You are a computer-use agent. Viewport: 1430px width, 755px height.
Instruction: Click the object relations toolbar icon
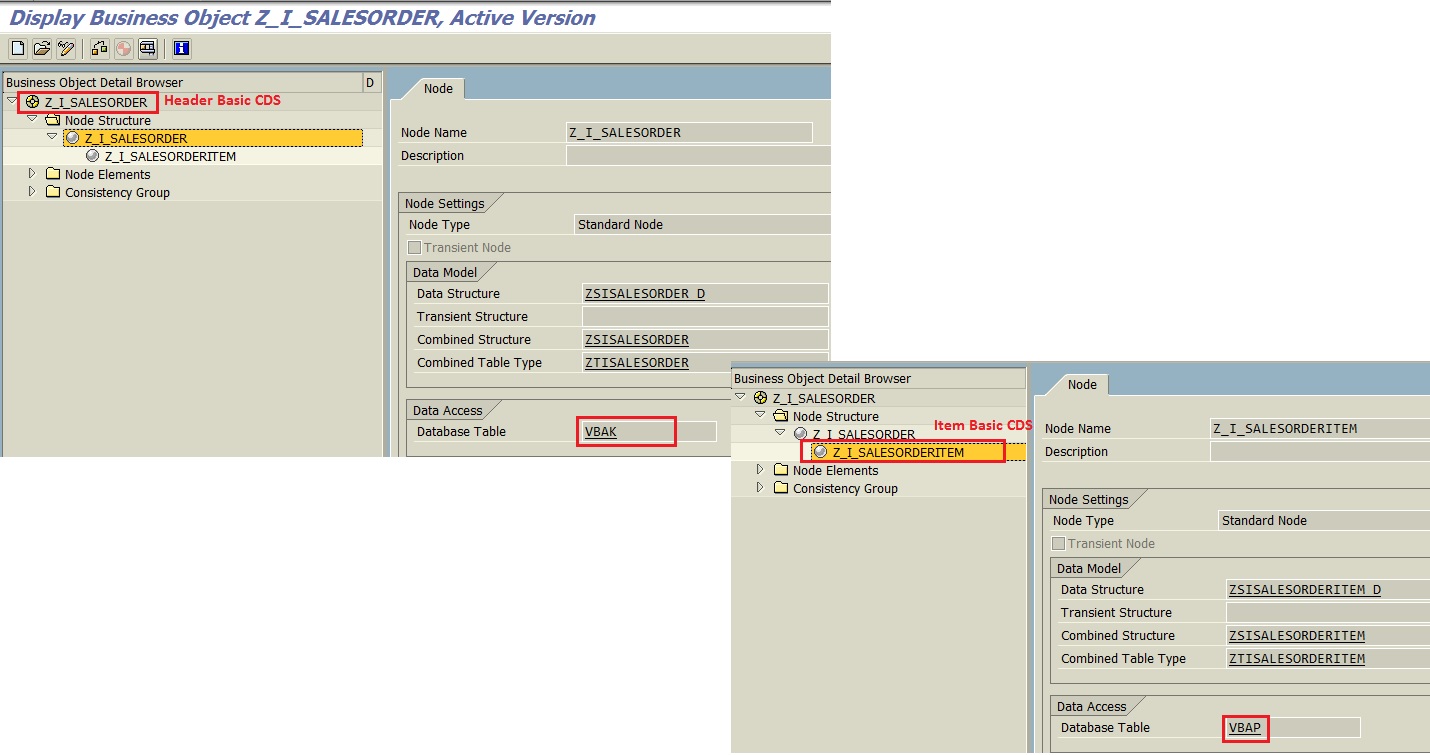pyautogui.click(x=100, y=47)
